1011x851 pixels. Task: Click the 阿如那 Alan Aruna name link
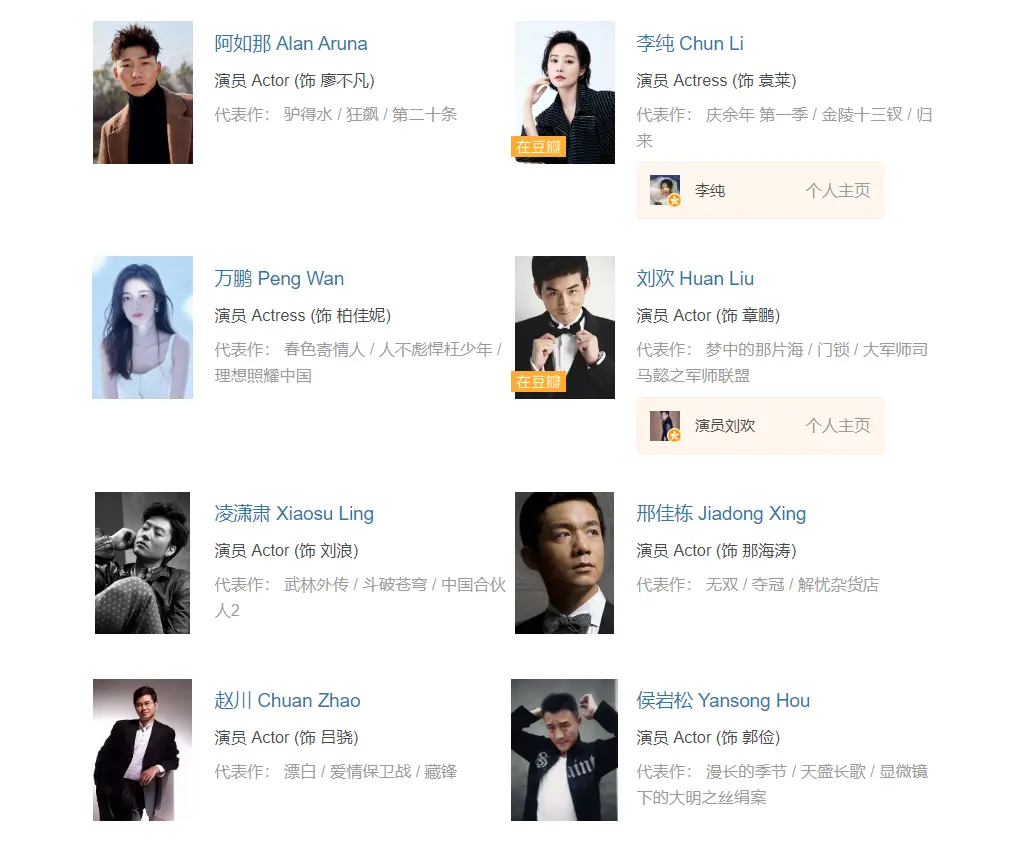[291, 43]
